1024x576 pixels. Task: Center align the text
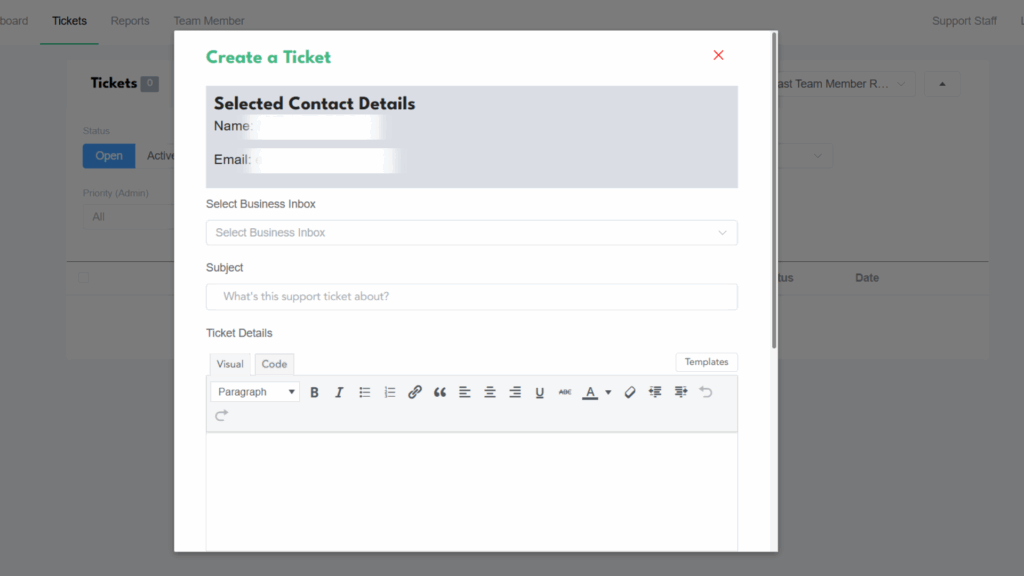coord(490,393)
